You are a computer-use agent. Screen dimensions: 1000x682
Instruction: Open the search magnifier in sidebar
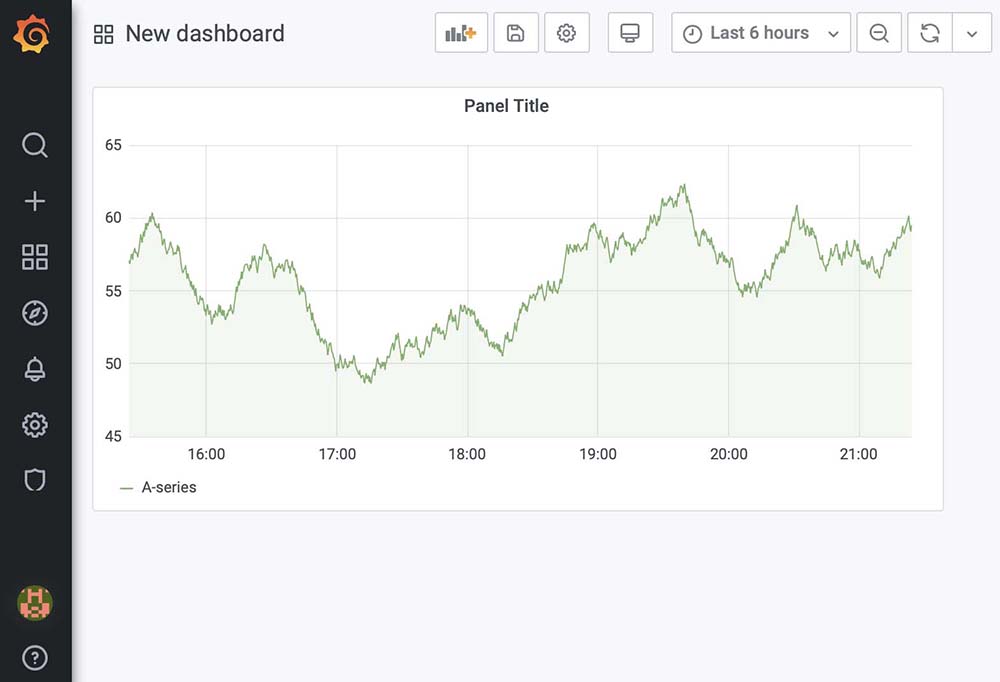point(34,145)
